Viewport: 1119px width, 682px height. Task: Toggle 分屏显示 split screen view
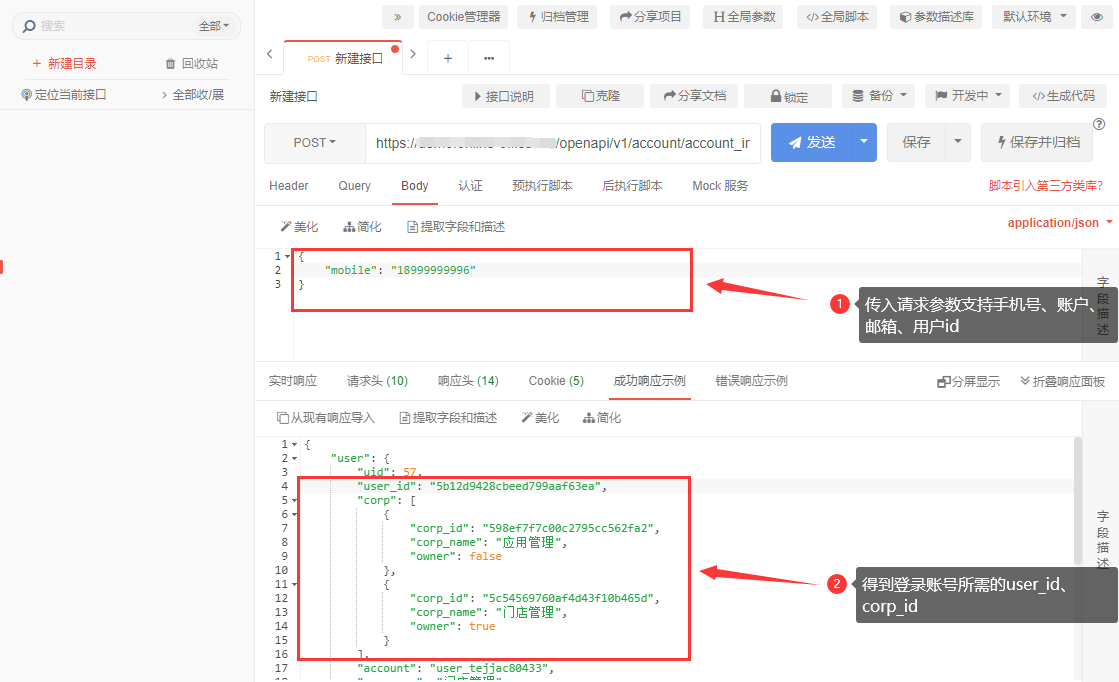click(968, 381)
